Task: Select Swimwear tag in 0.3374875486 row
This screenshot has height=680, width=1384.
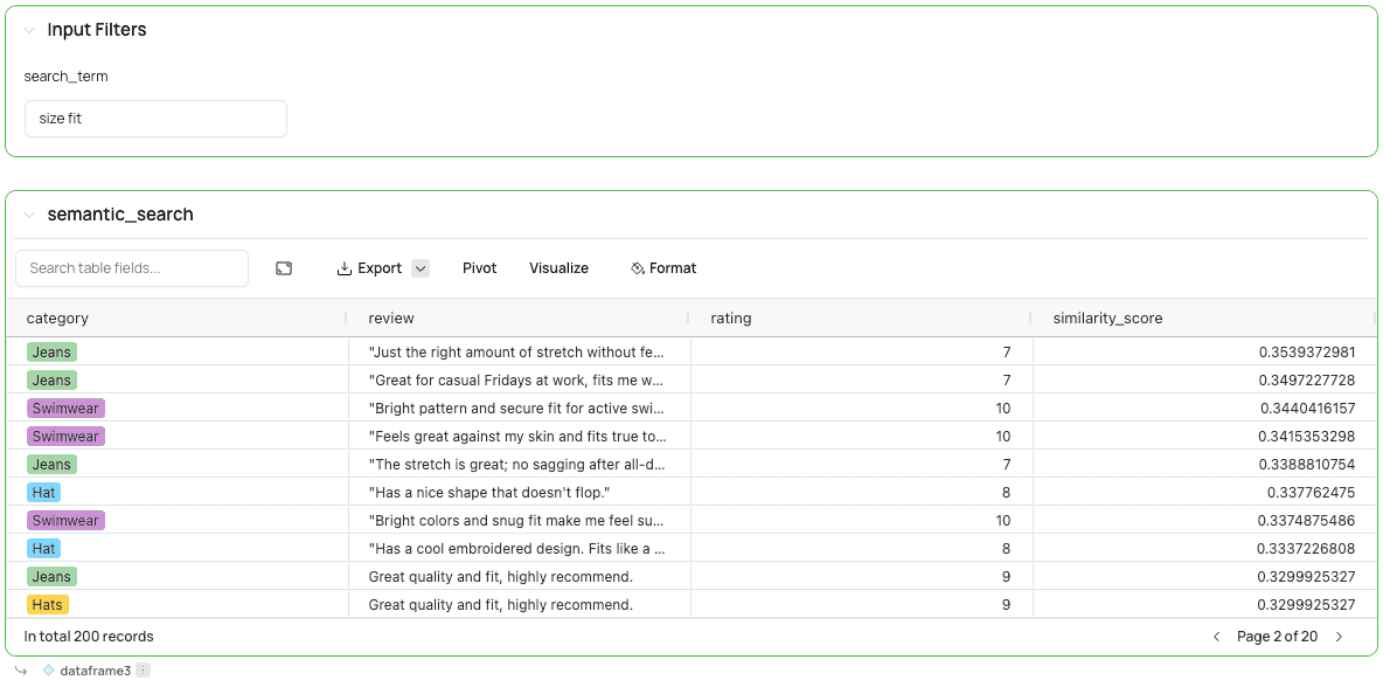Action: point(65,520)
